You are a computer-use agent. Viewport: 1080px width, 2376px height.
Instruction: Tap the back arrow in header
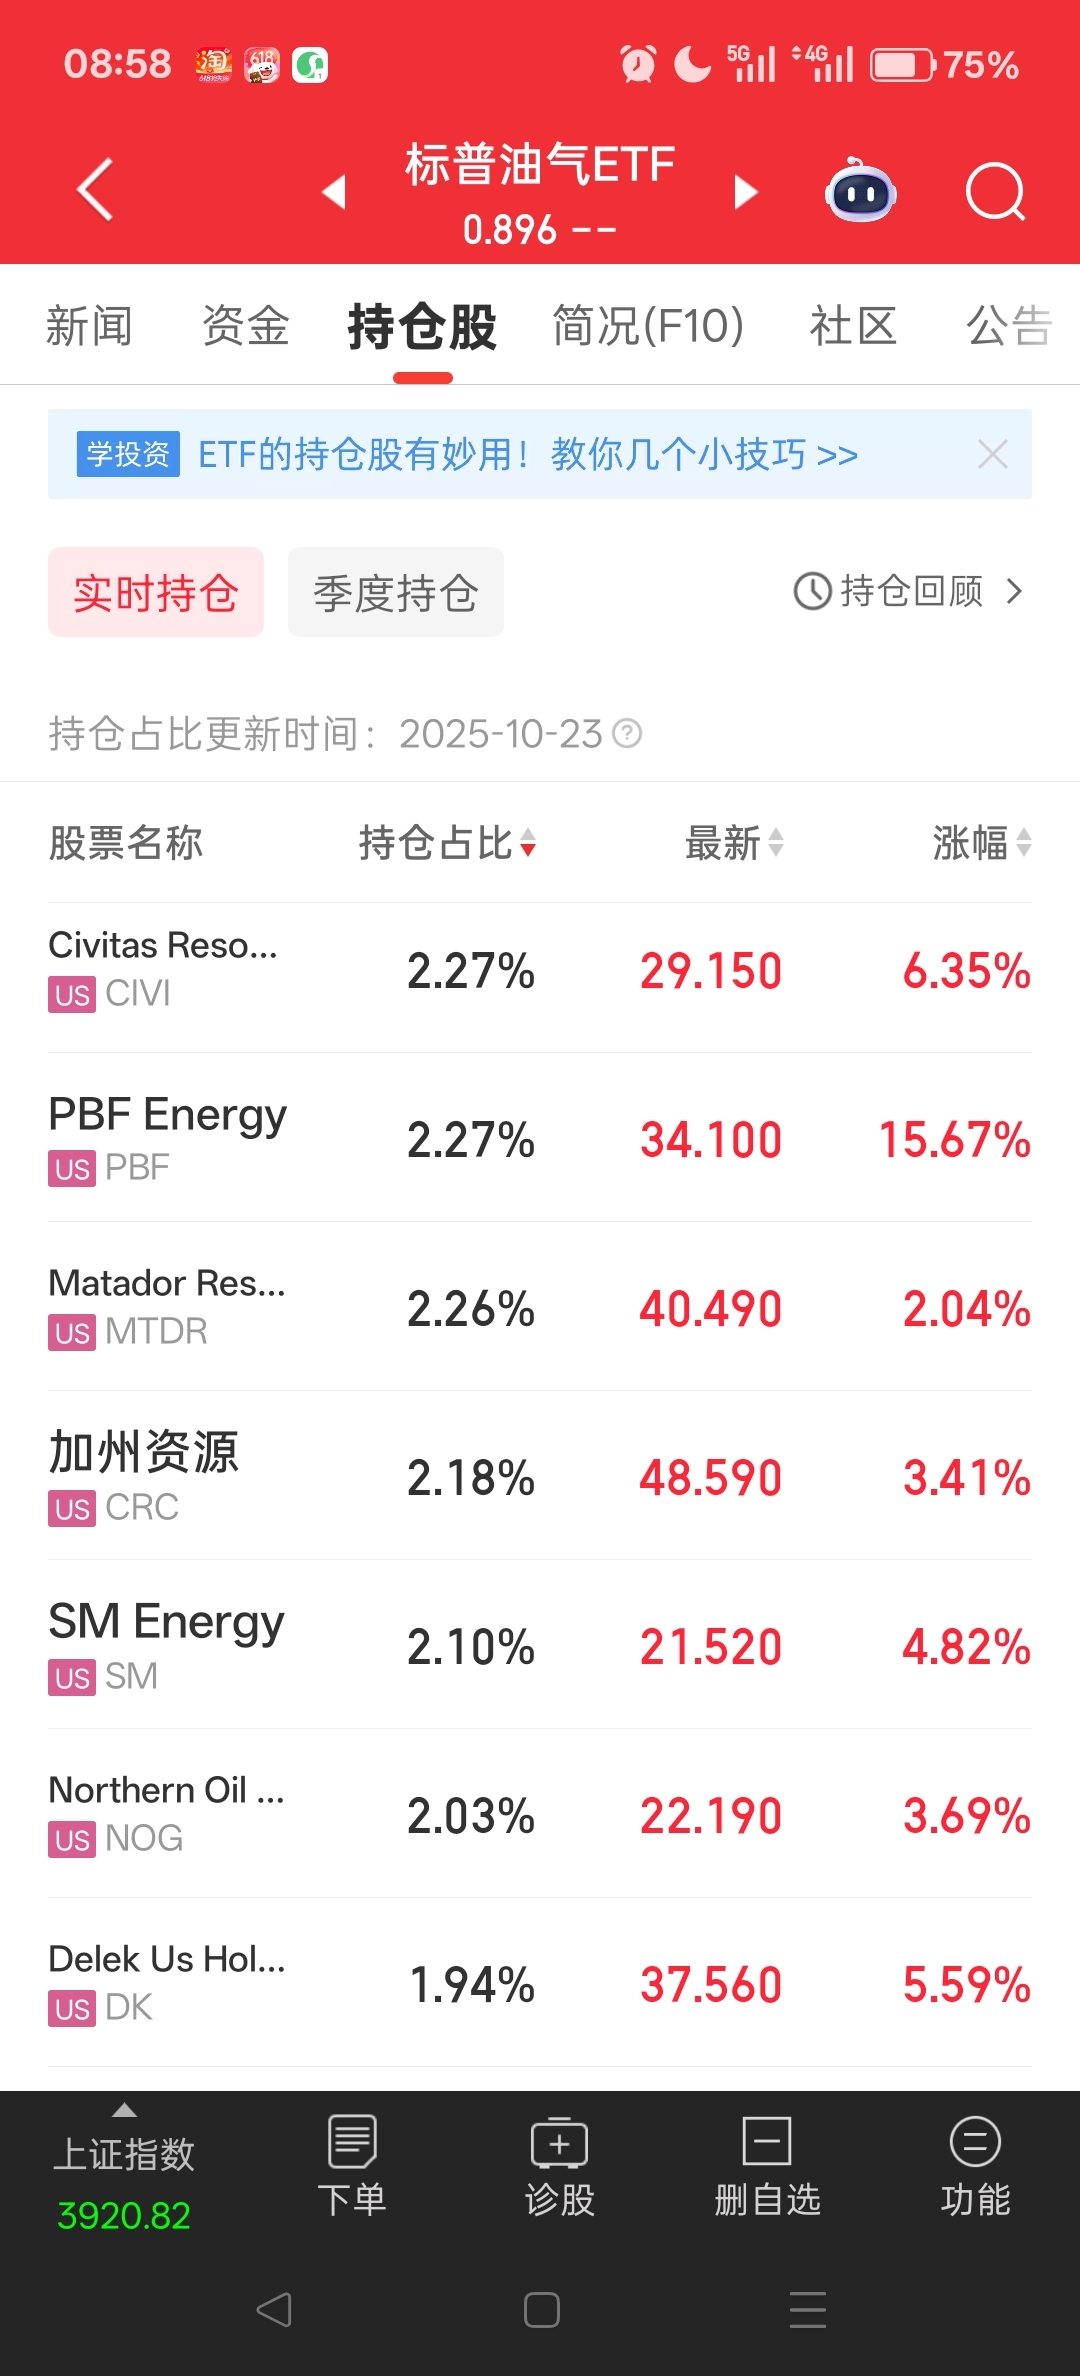95,189
